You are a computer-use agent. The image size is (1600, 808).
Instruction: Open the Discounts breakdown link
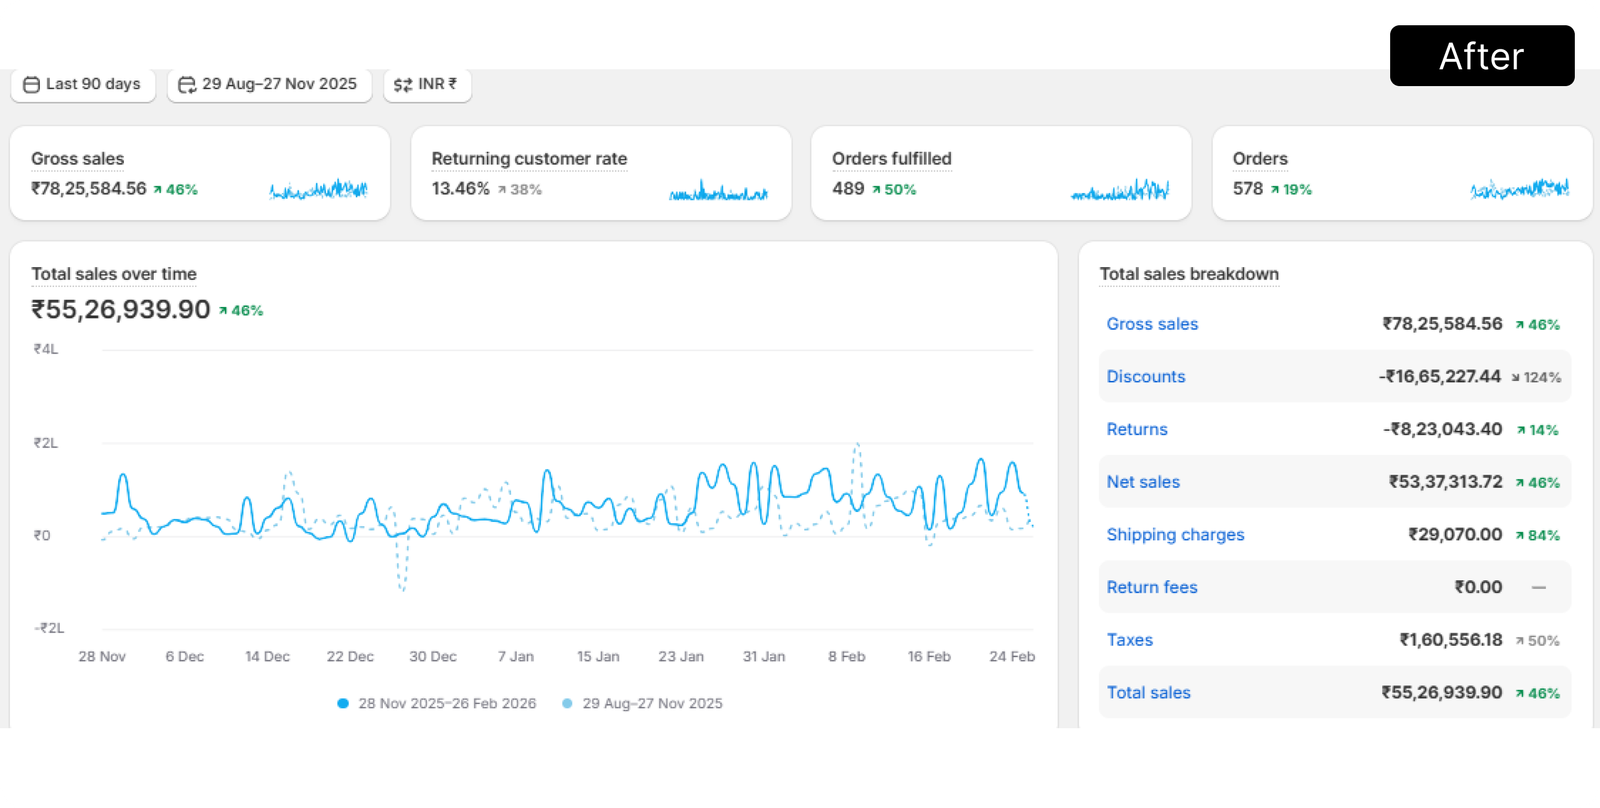click(x=1145, y=377)
